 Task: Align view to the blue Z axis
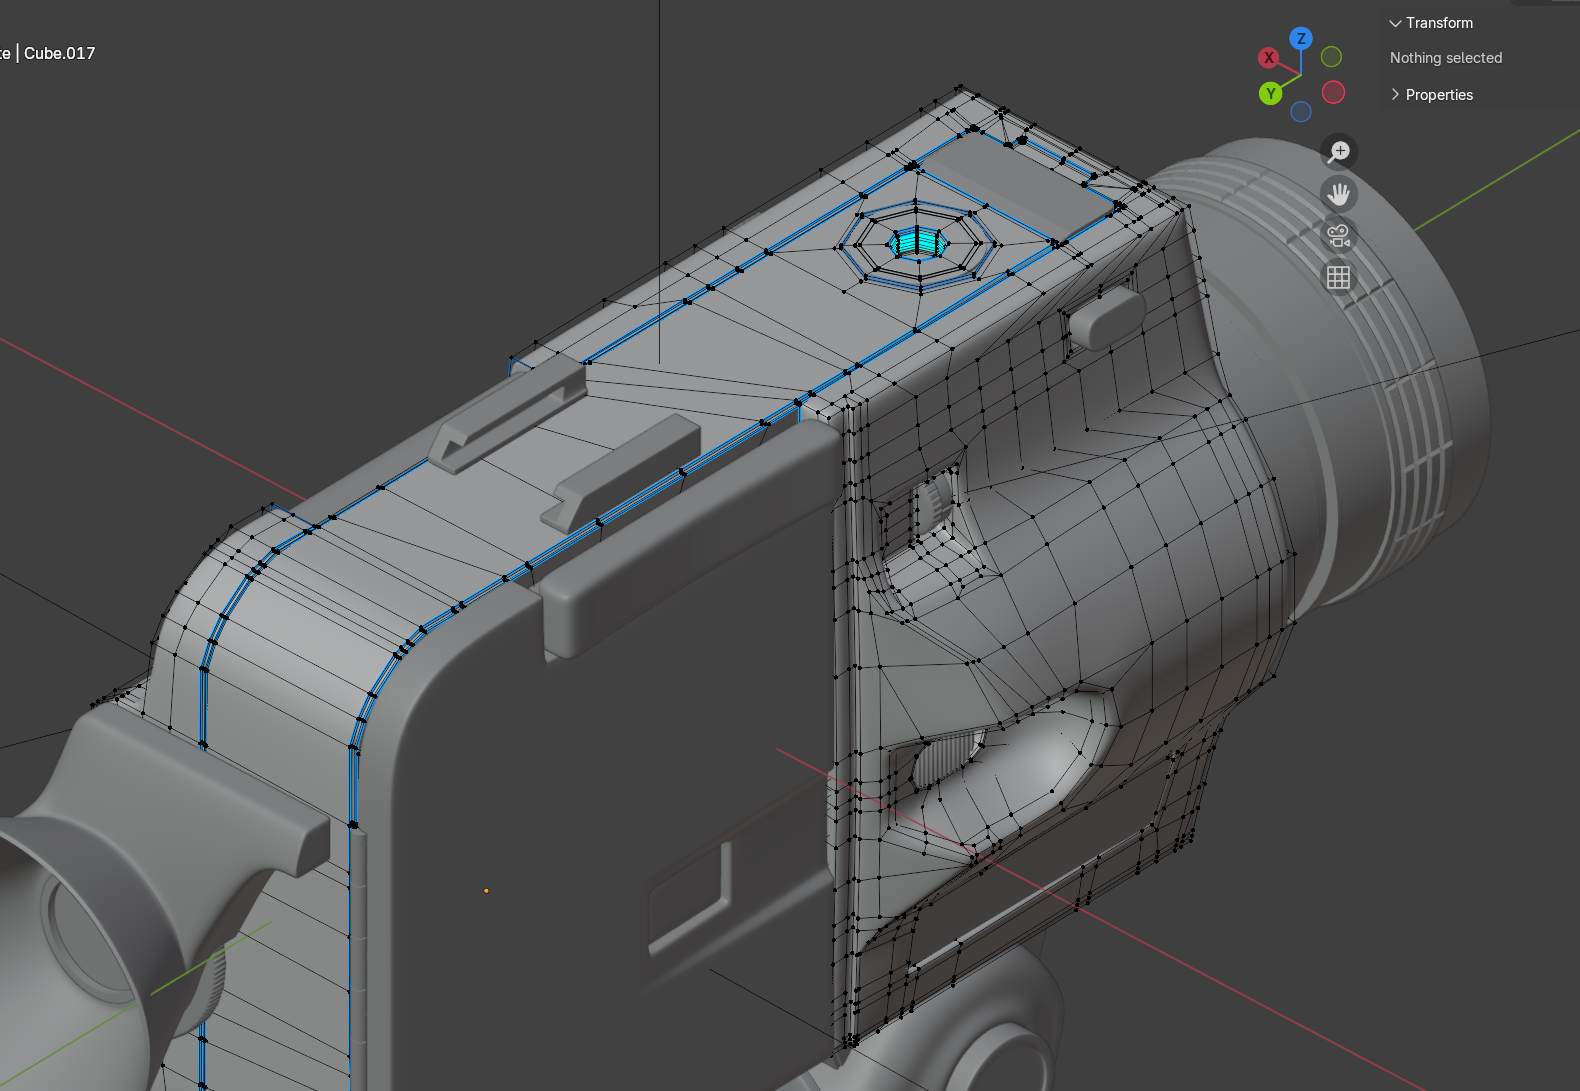(x=1301, y=39)
